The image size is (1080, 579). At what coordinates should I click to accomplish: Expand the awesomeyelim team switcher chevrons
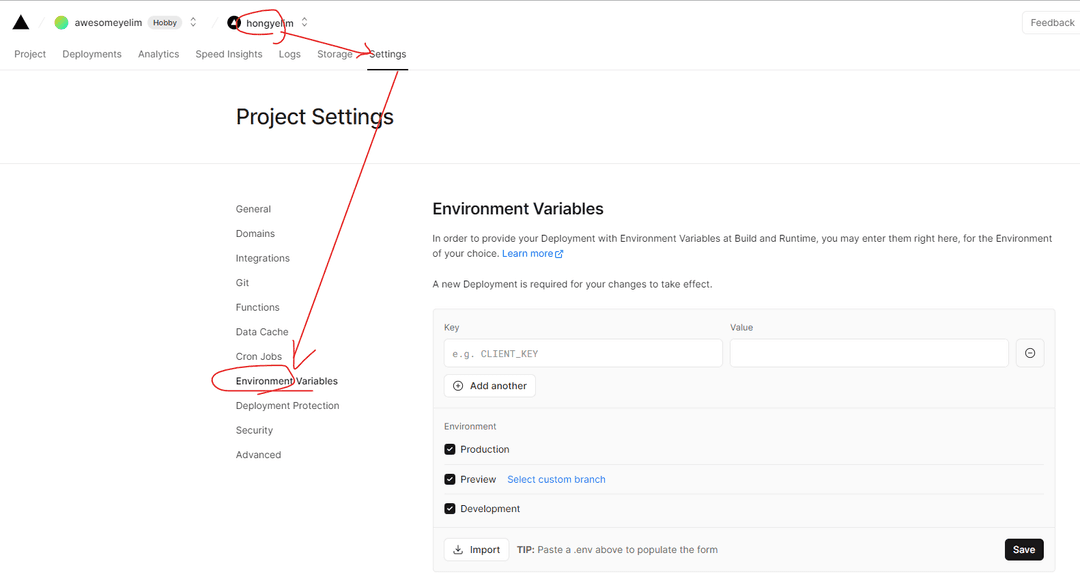point(194,23)
